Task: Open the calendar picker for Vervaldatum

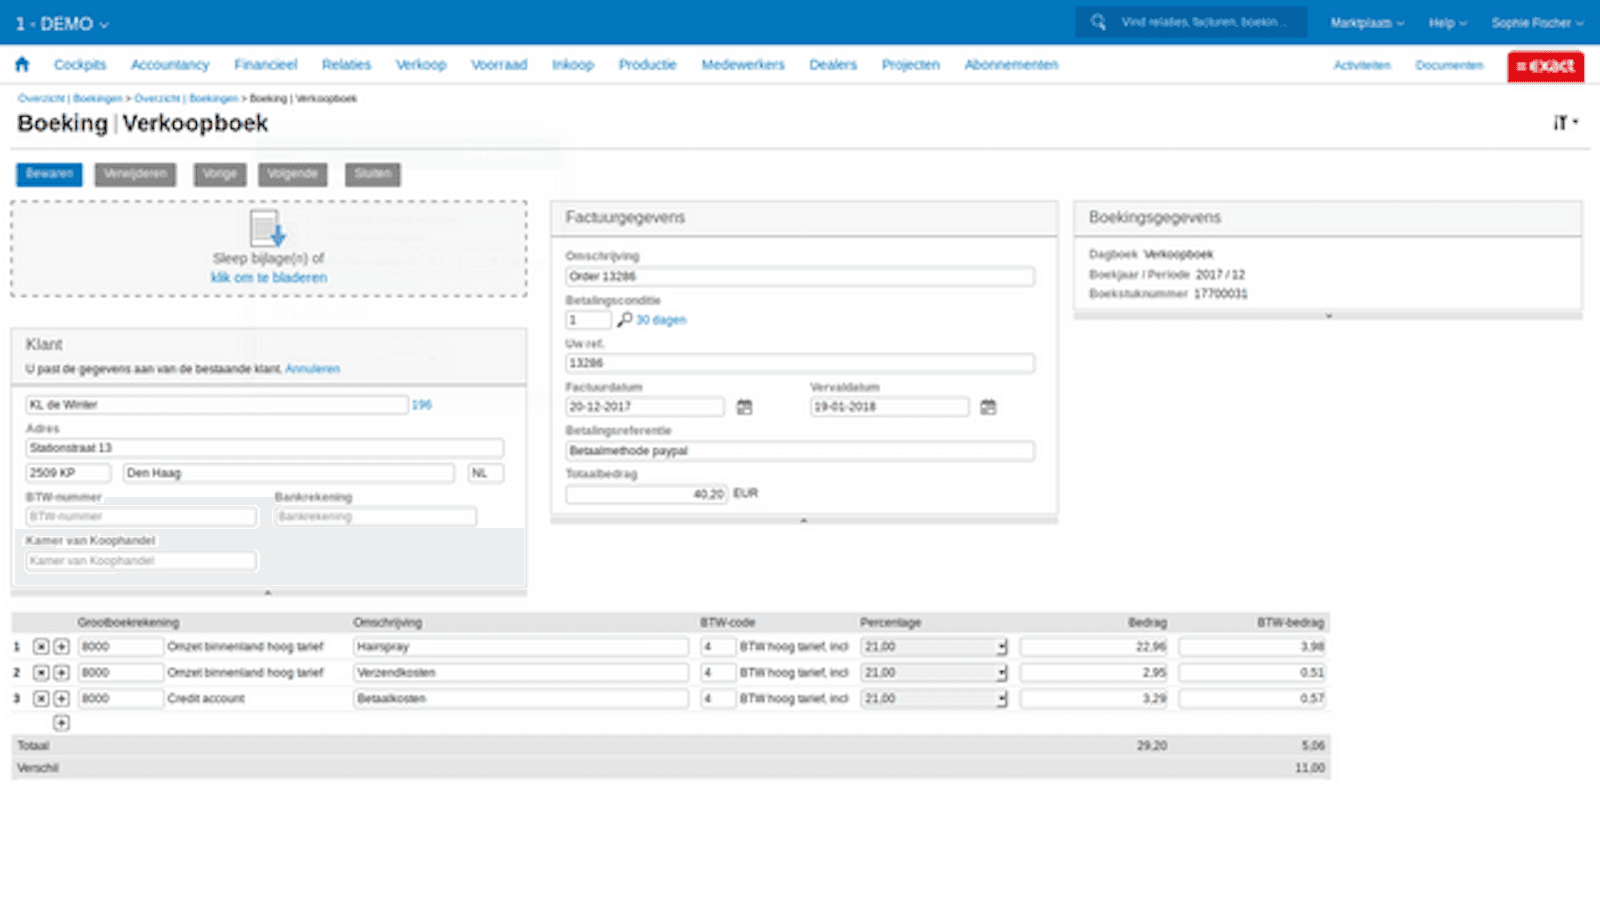Action: [989, 406]
